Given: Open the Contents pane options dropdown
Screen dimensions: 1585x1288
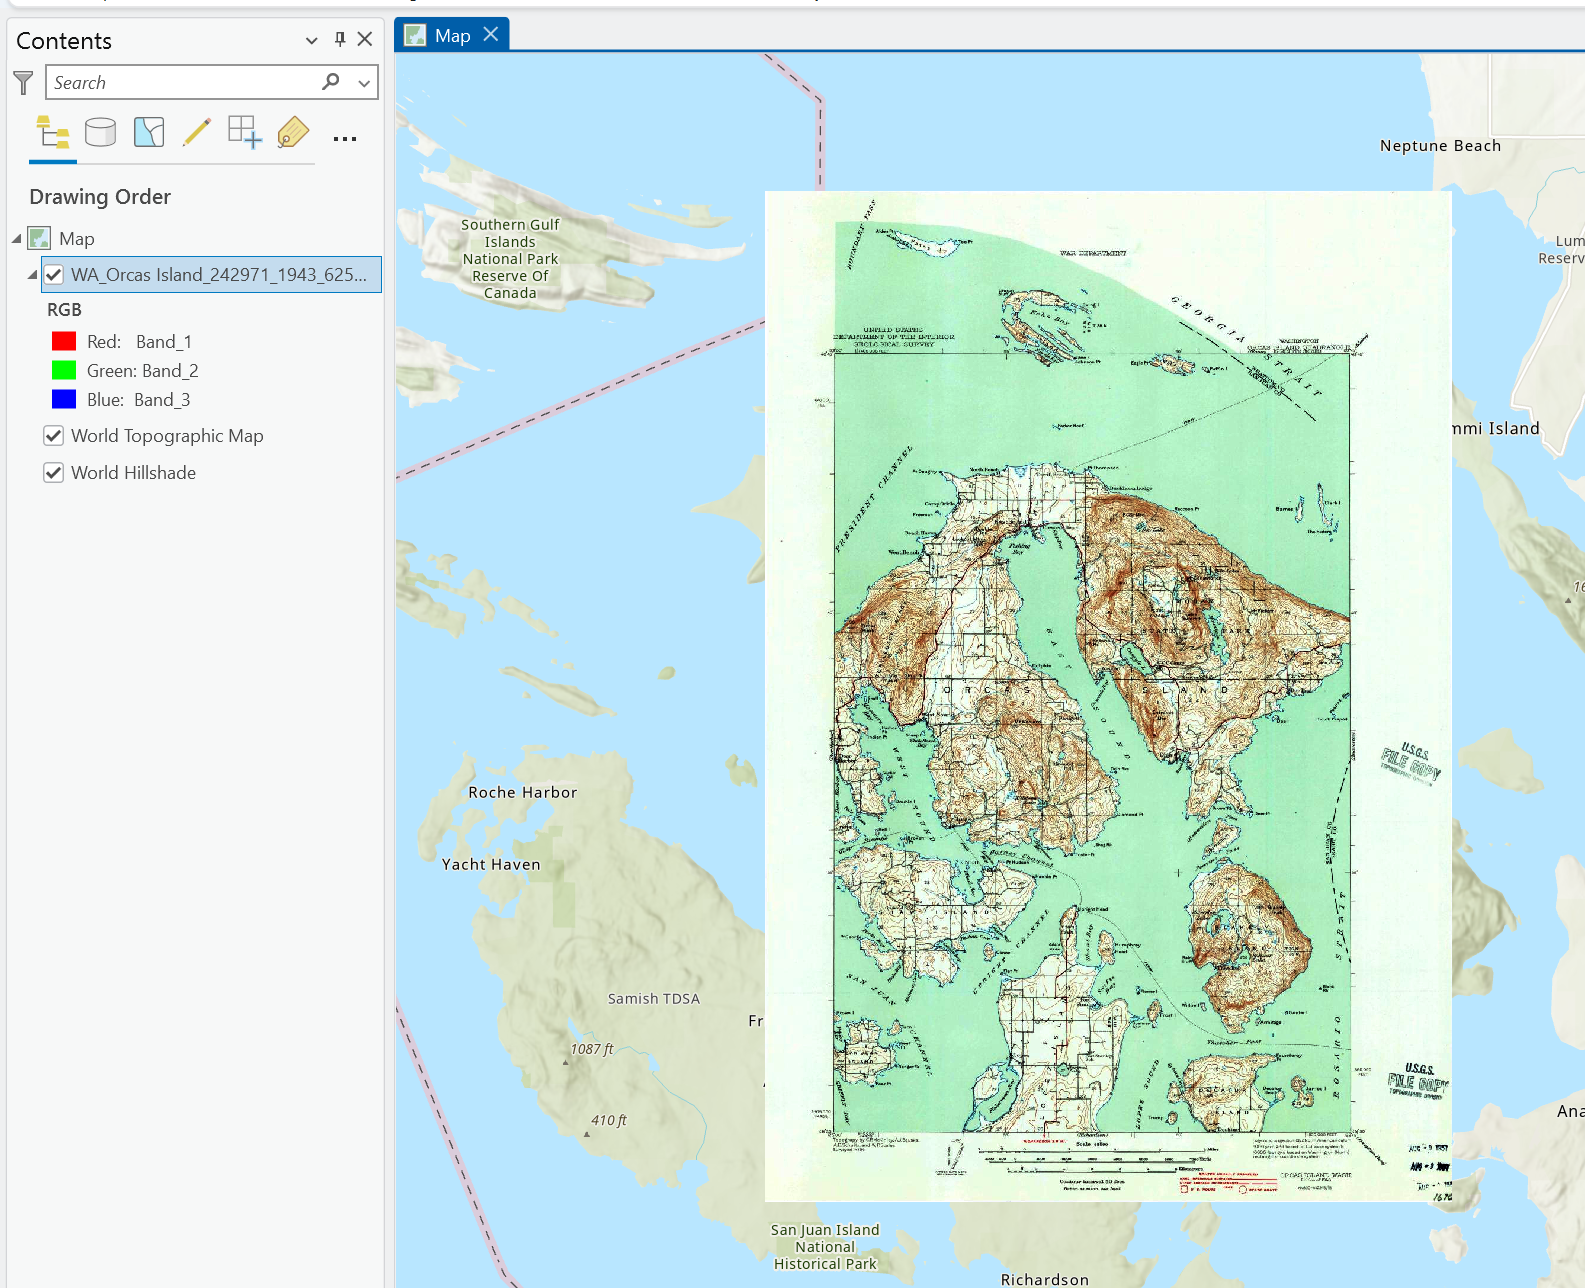Looking at the screenshot, I should pyautogui.click(x=312, y=40).
